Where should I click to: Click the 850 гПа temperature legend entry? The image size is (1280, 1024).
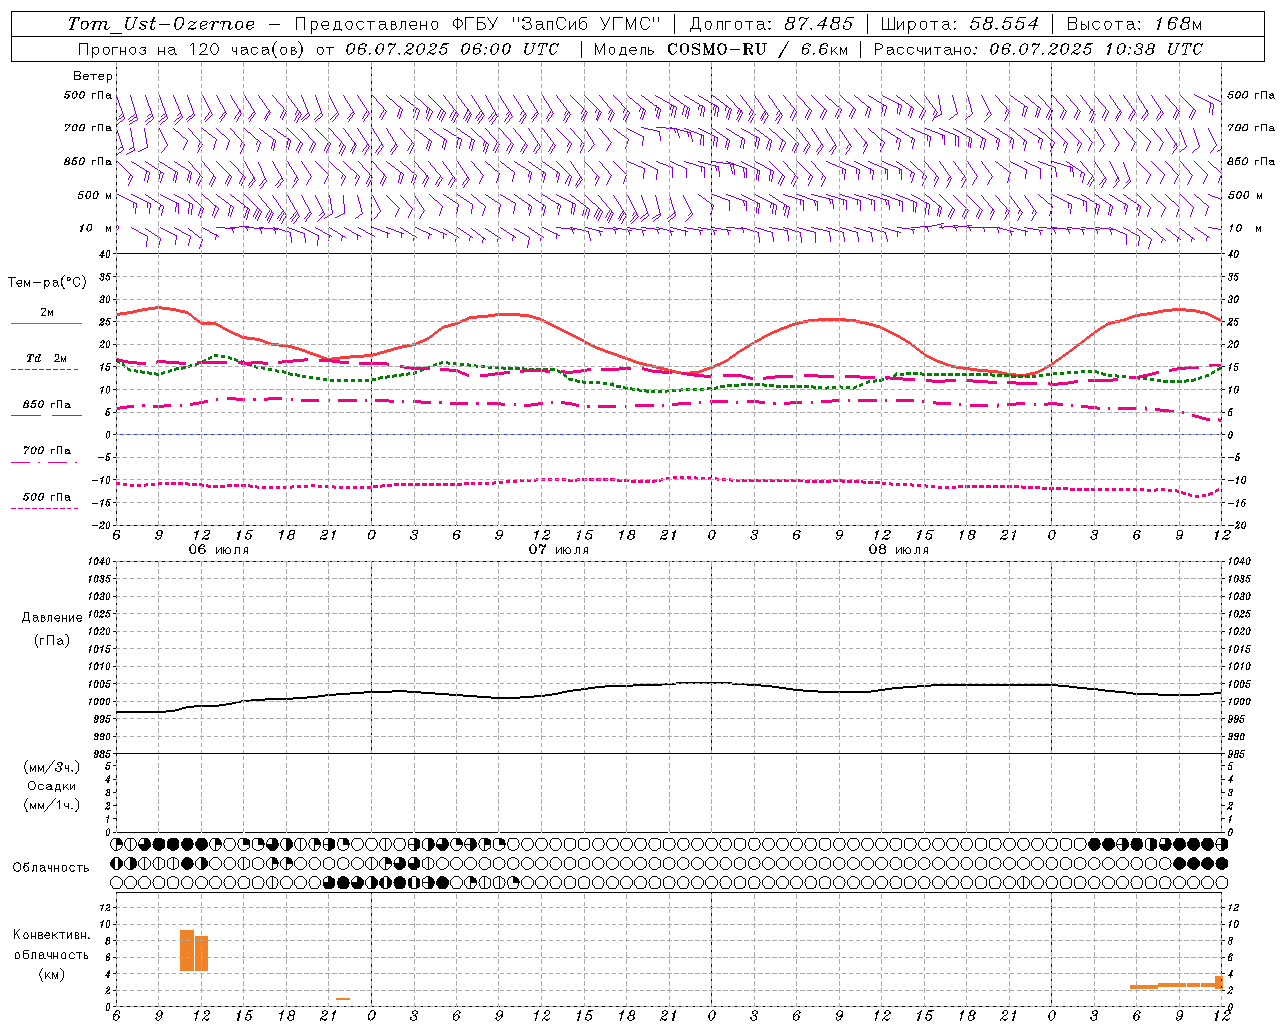(x=46, y=408)
